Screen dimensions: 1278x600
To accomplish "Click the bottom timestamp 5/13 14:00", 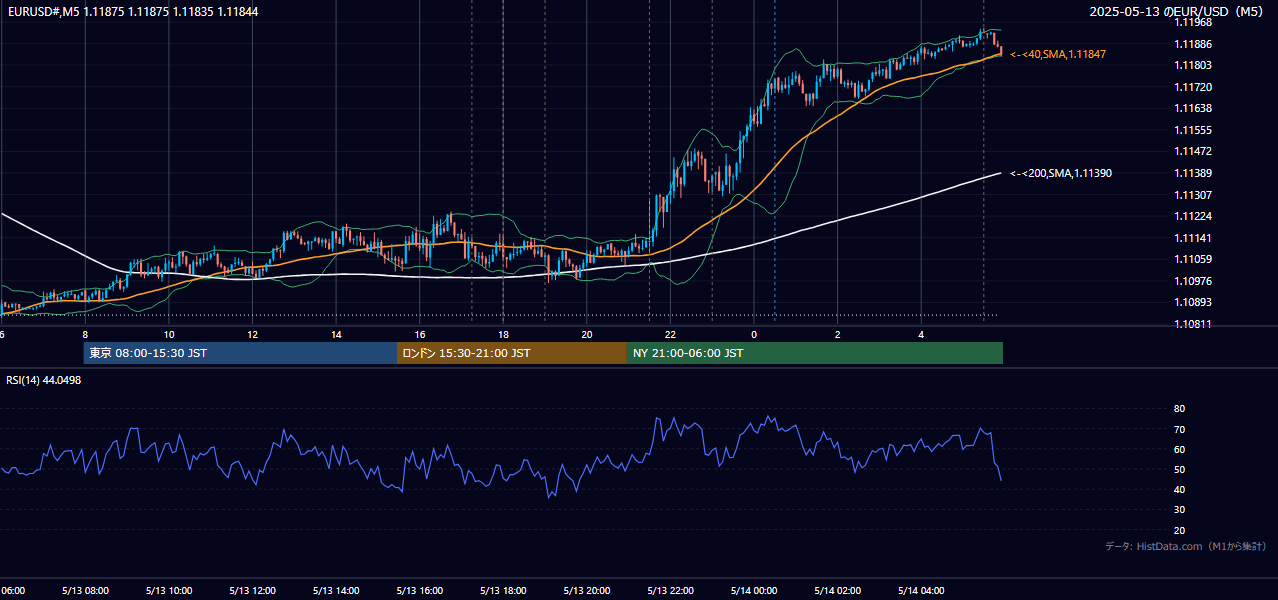I will [x=335, y=591].
